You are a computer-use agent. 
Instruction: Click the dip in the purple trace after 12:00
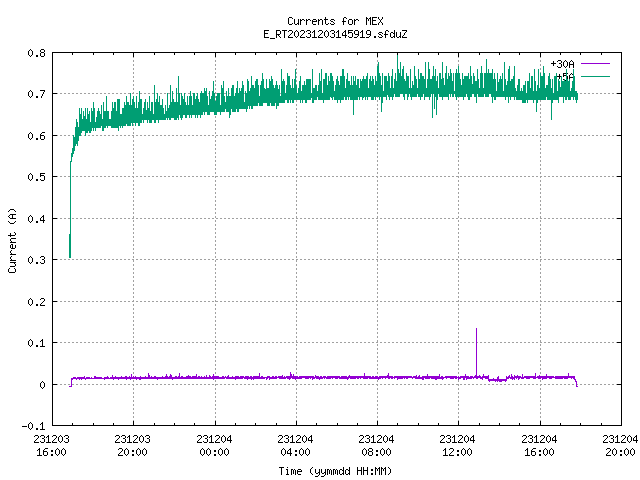498,380
